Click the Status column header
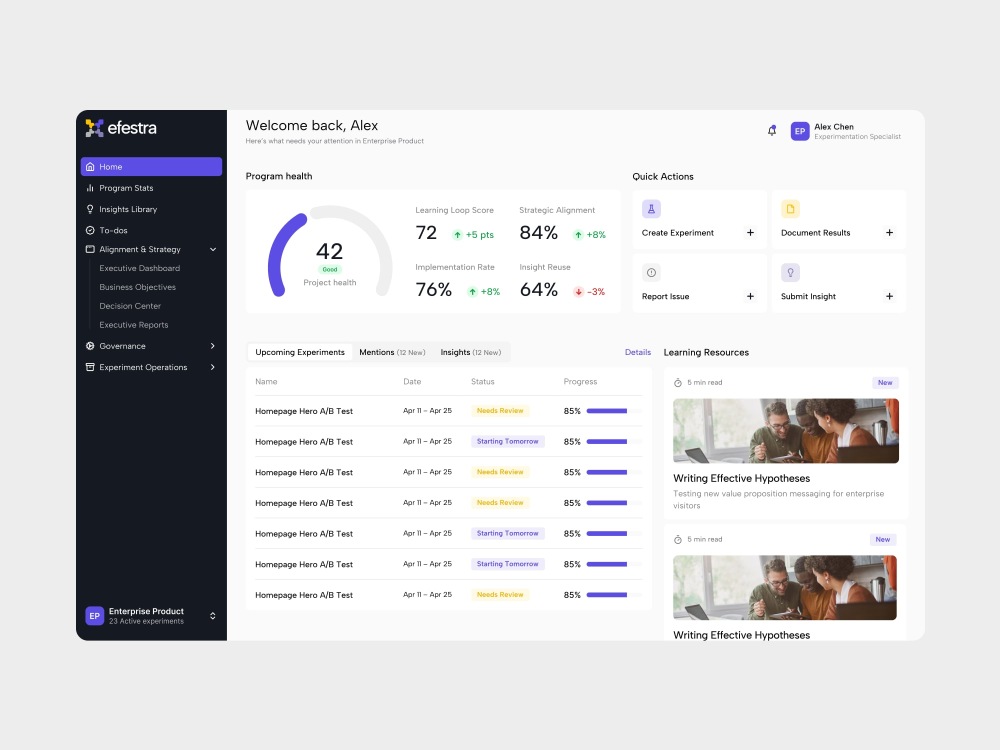 [483, 381]
